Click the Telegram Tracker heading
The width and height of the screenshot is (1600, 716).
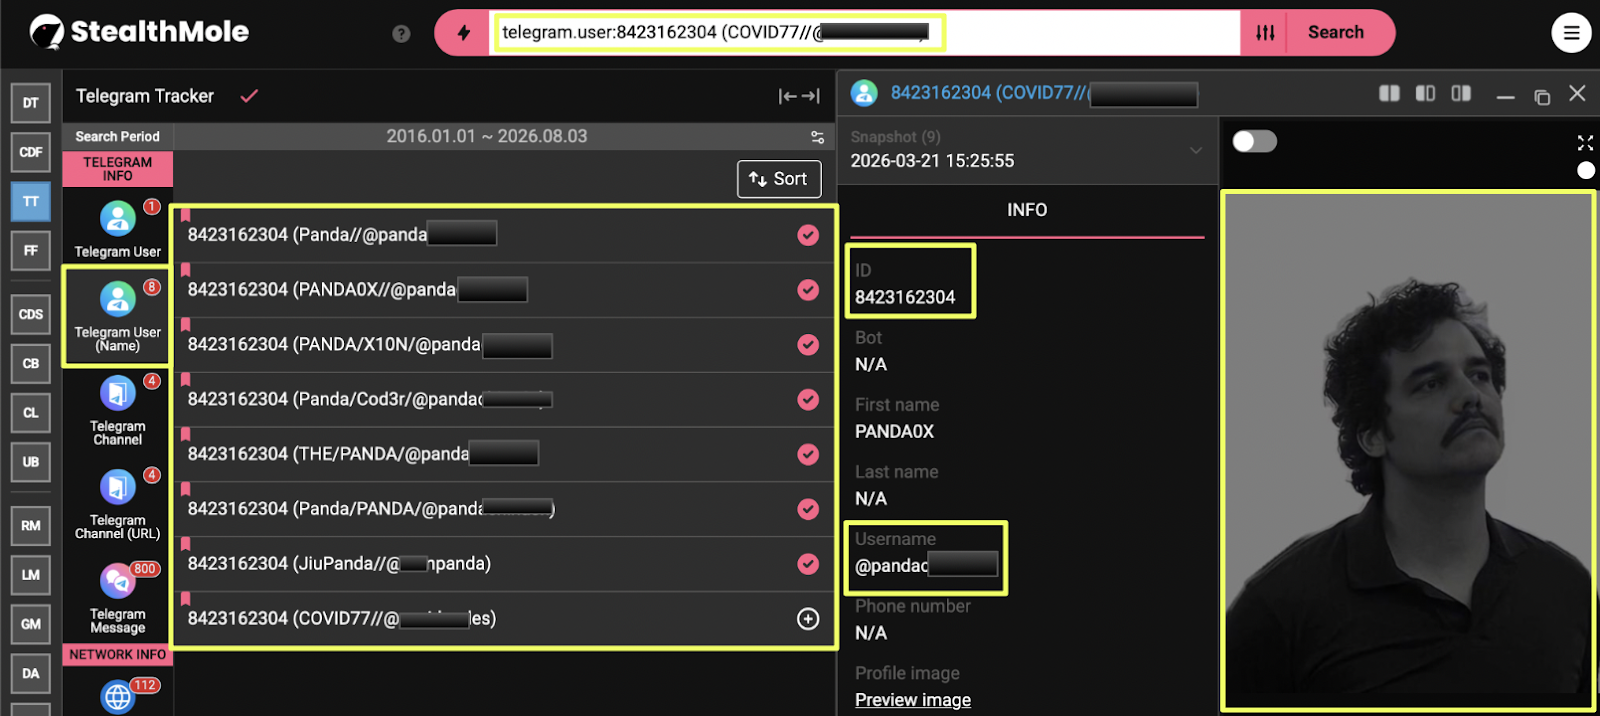[145, 96]
